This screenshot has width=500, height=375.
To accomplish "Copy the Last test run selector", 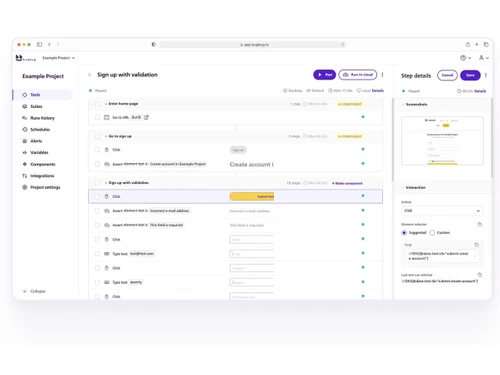I will tap(480, 275).
